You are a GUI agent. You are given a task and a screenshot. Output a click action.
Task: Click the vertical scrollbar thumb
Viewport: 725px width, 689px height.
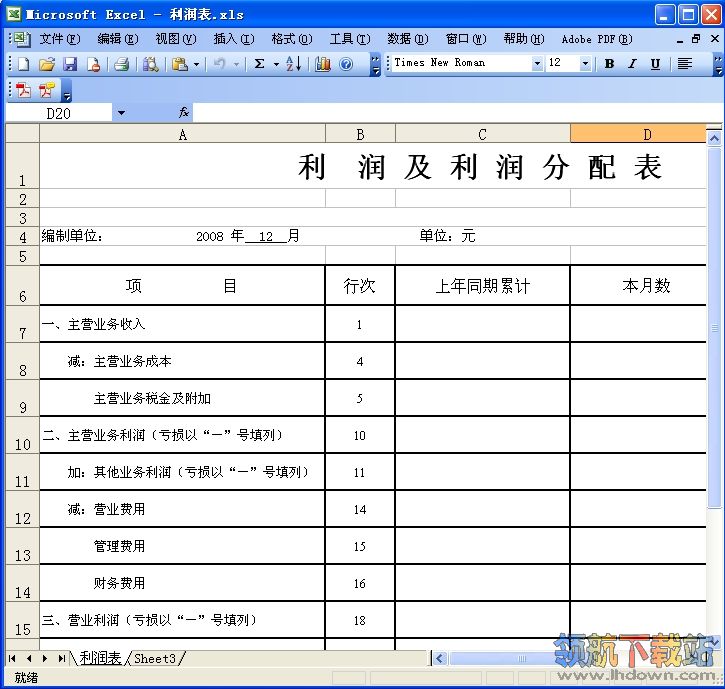click(714, 327)
